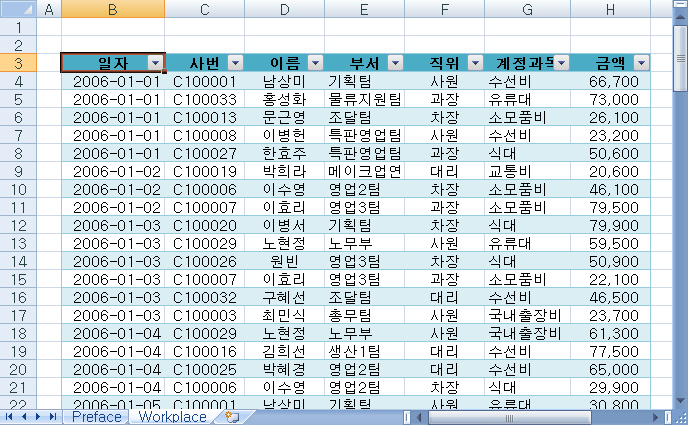688x425 pixels.
Task: Click the select all corner button
Action: [18, 9]
